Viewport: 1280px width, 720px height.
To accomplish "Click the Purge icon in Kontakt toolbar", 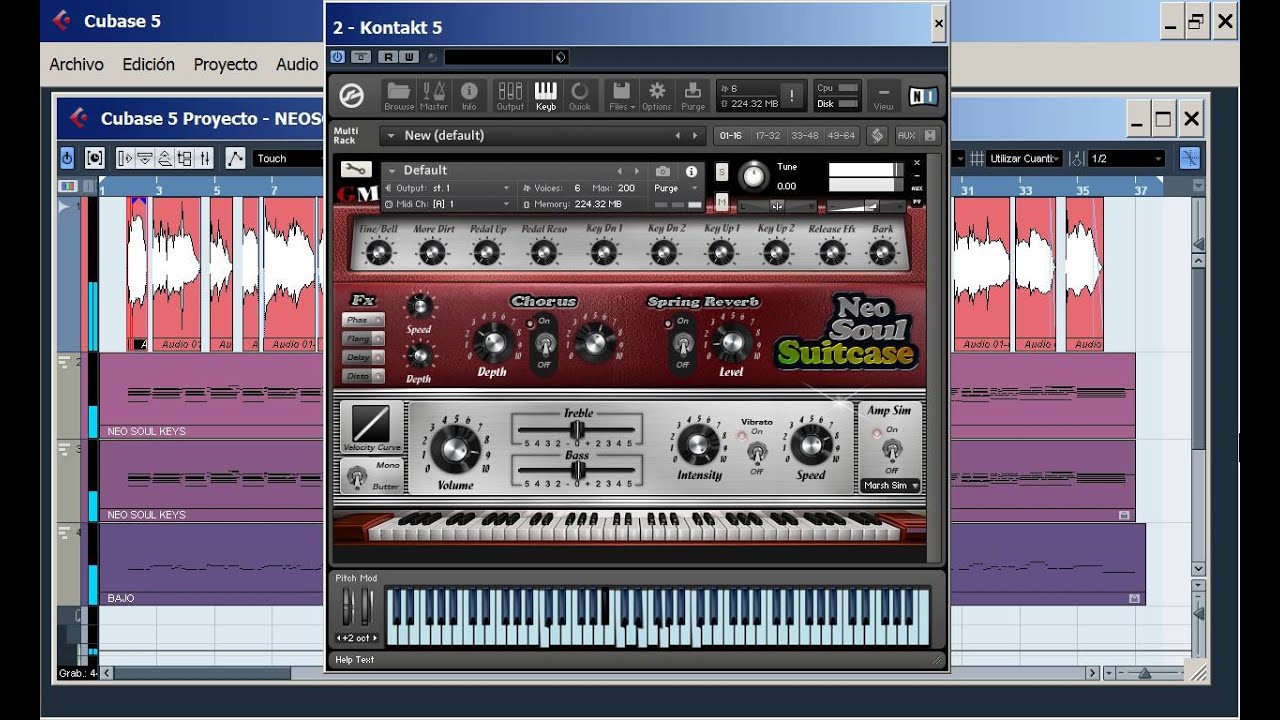I will coord(693,96).
